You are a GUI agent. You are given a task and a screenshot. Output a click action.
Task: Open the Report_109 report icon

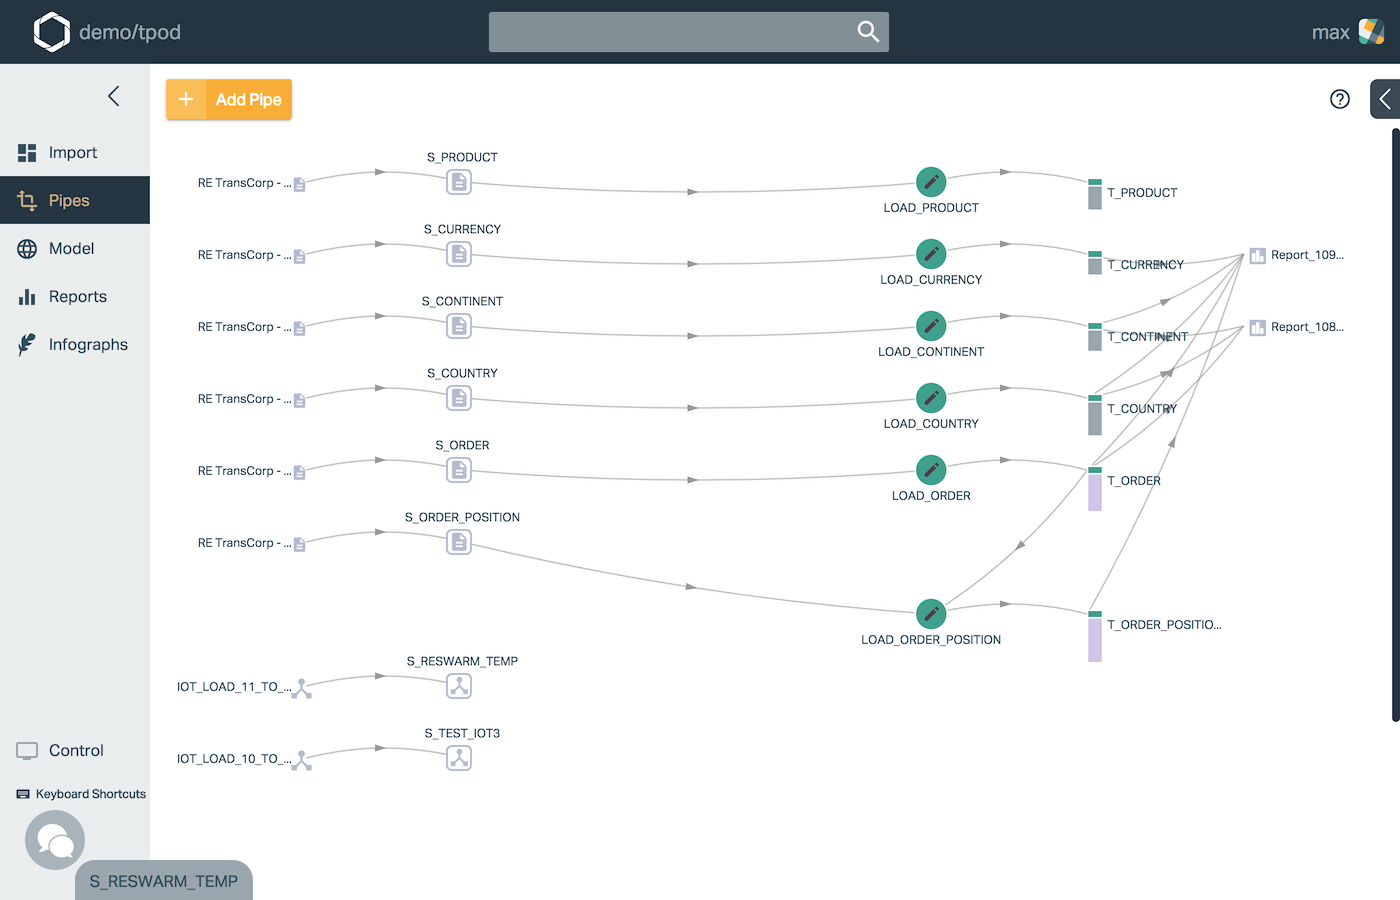1257,255
